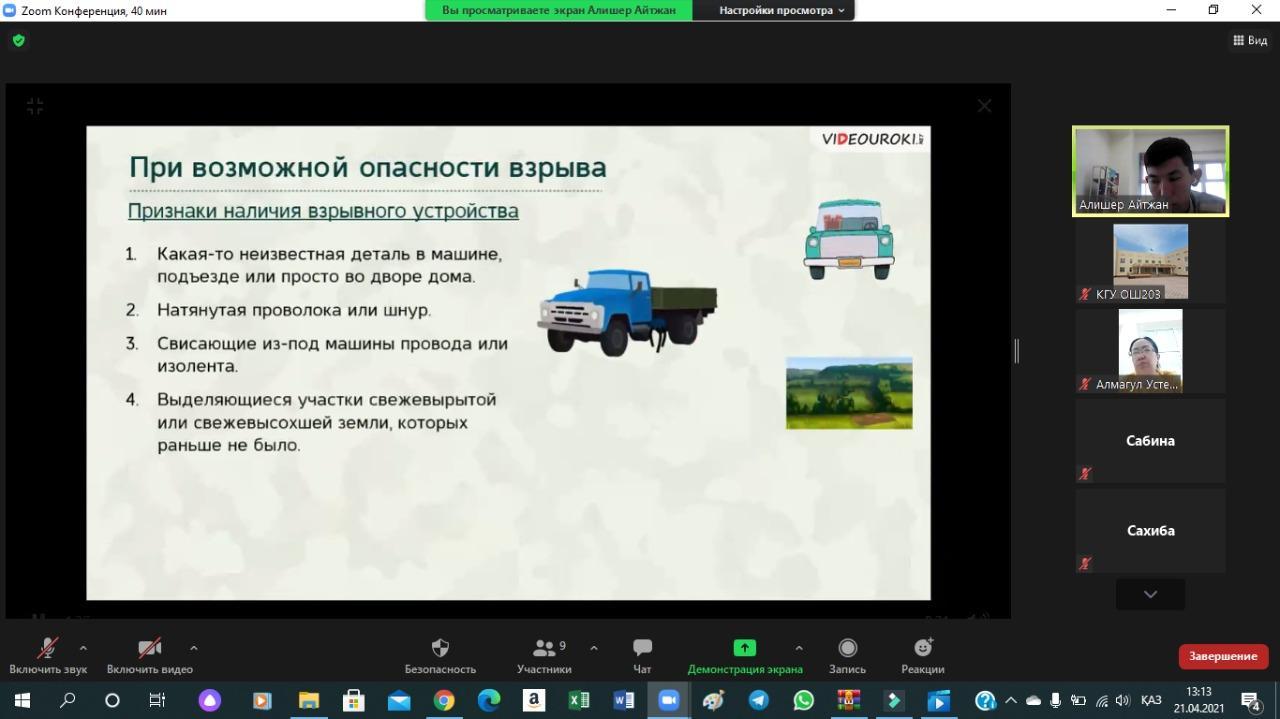The width and height of the screenshot is (1280, 719).
Task: Open the Настройки просмотра dropdown
Action: tap(782, 10)
